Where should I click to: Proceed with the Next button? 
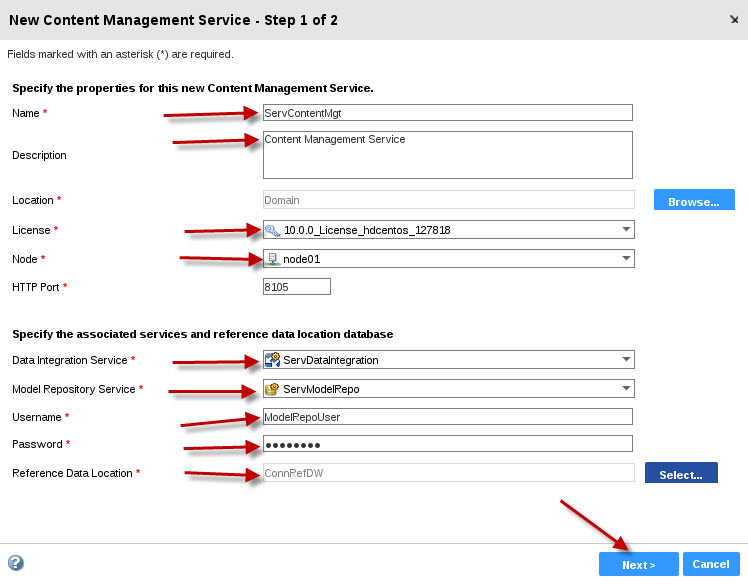click(639, 564)
